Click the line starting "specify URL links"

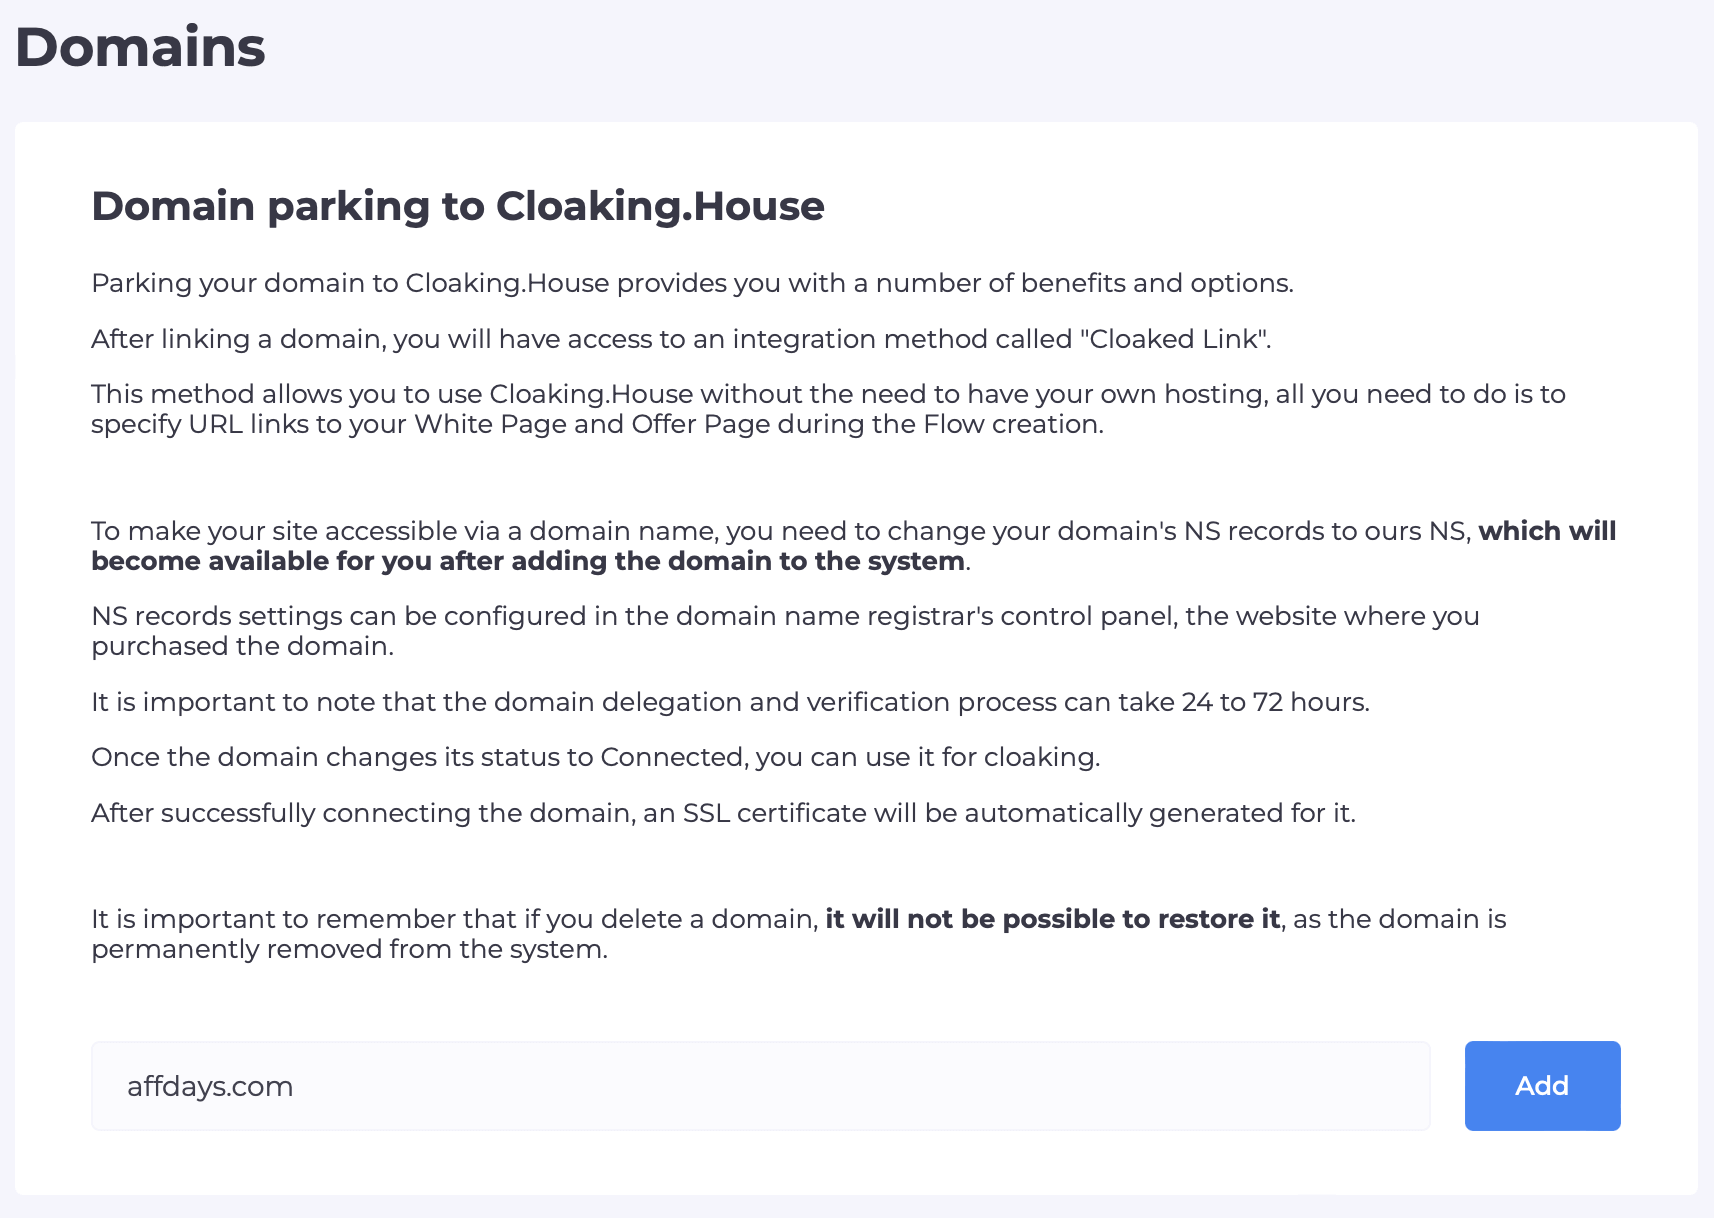(x=597, y=424)
